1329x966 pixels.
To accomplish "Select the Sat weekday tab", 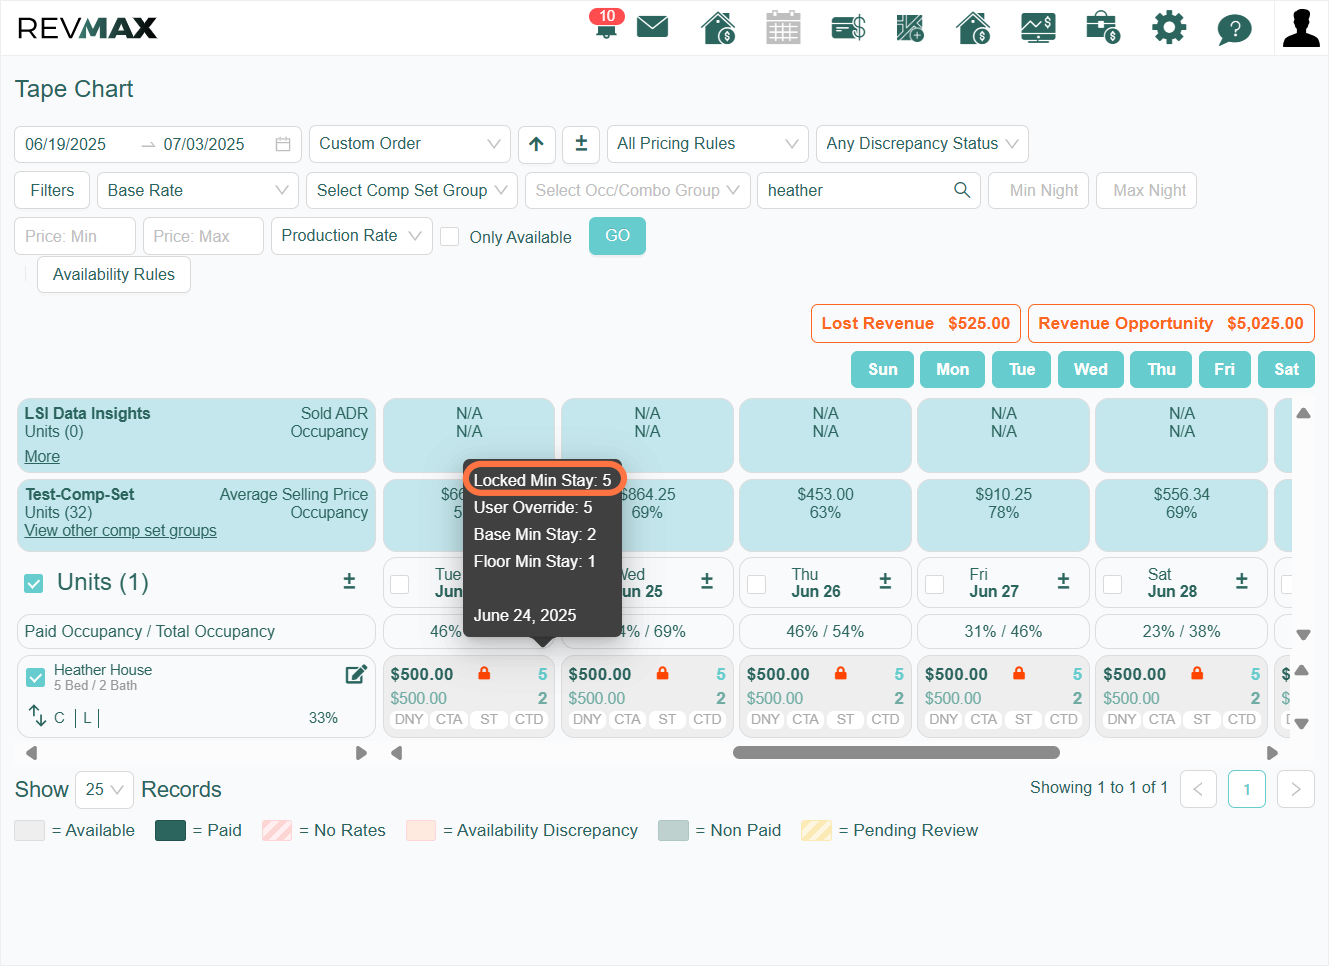I will (x=1286, y=369).
